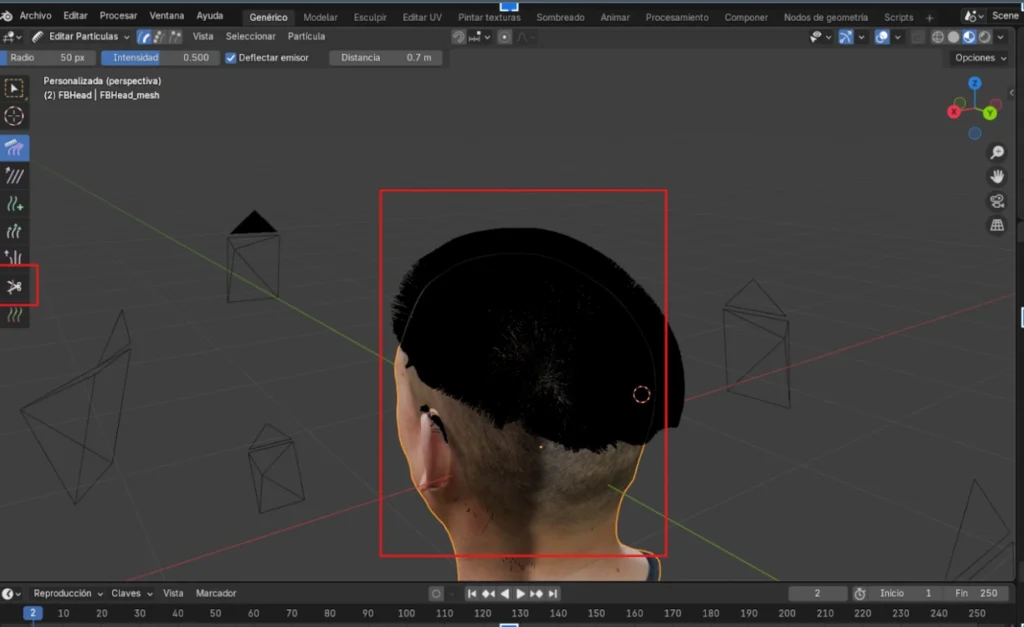The height and width of the screenshot is (627, 1024).
Task: Click the Fin 250 end frame field
Action: 975,593
